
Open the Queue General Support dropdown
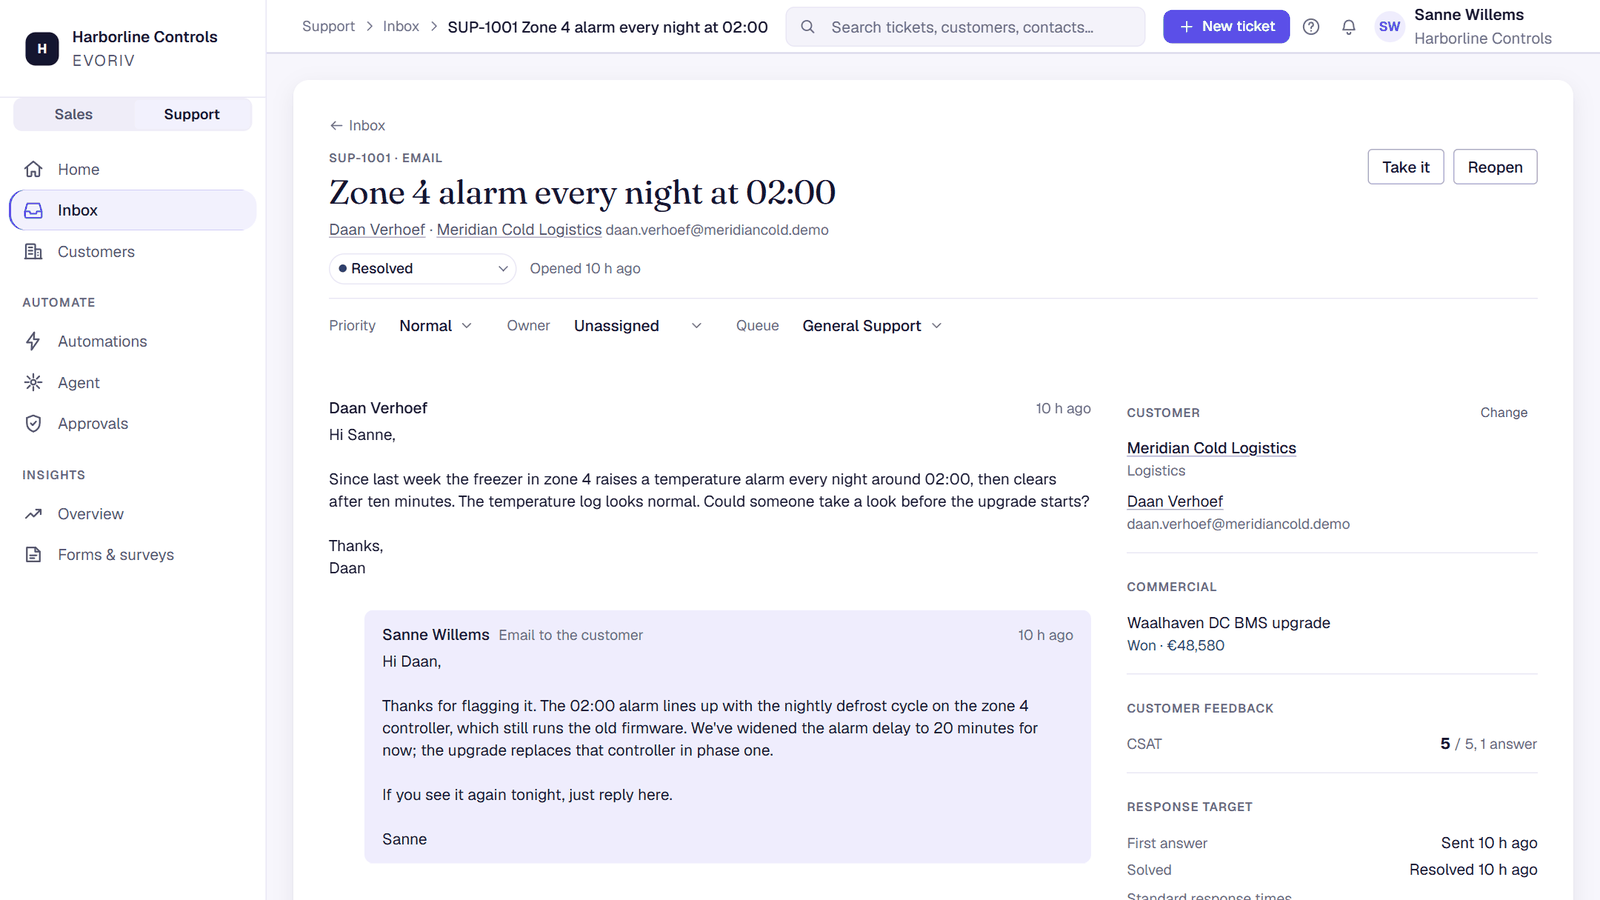click(x=872, y=326)
